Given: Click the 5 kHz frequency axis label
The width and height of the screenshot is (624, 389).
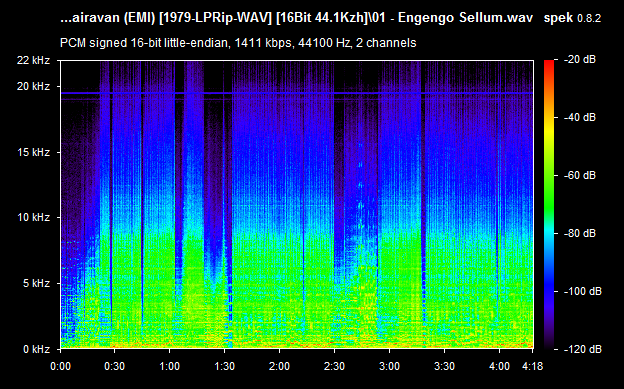Looking at the screenshot, I should [36, 283].
